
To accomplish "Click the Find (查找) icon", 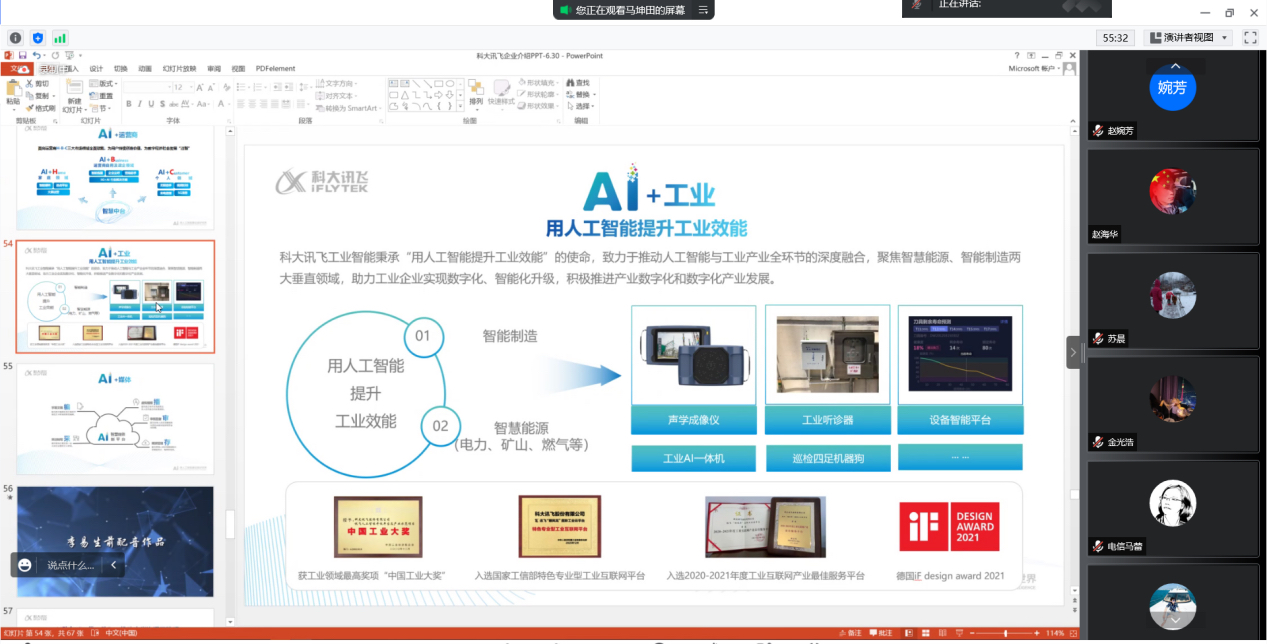I will point(578,83).
